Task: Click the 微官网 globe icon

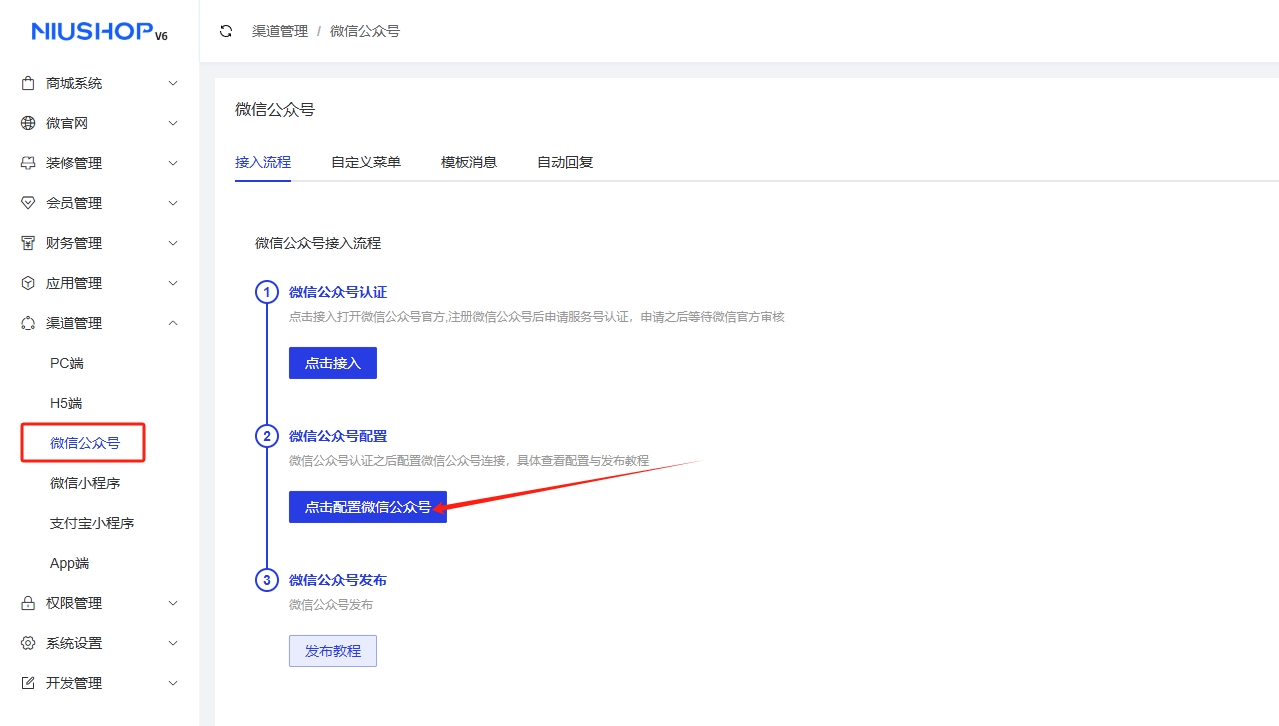Action: (28, 123)
